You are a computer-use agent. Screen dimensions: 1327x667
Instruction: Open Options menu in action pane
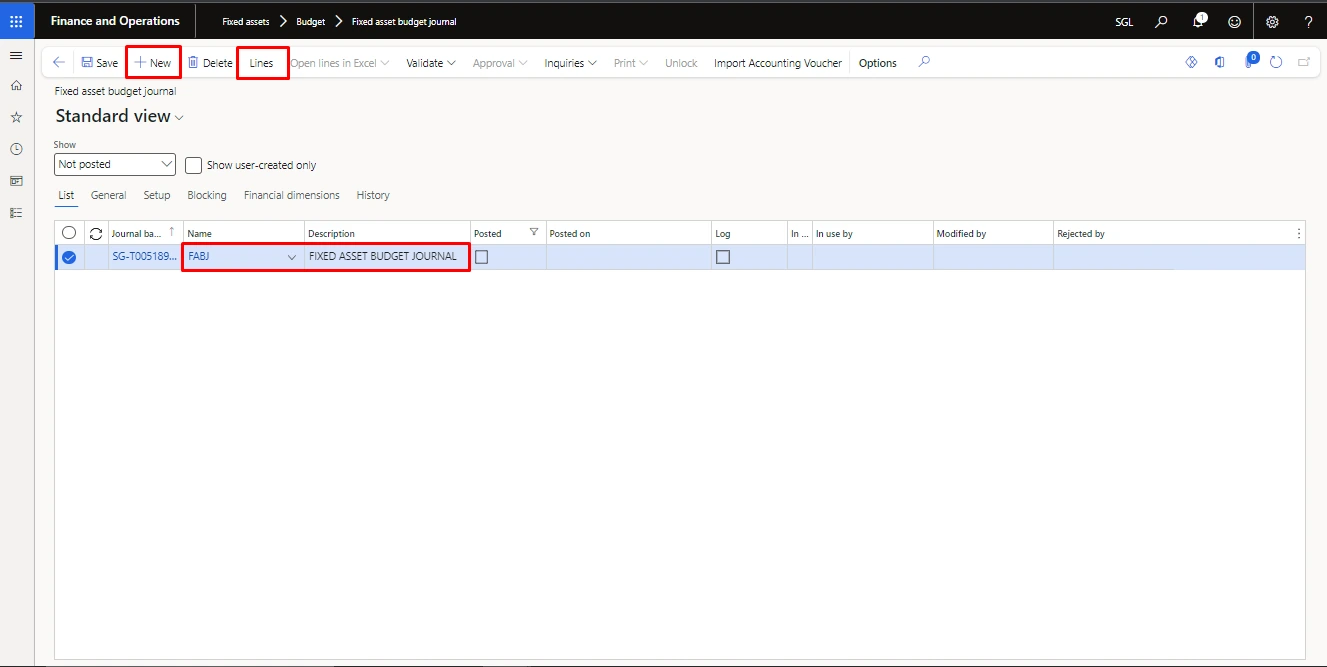878,63
